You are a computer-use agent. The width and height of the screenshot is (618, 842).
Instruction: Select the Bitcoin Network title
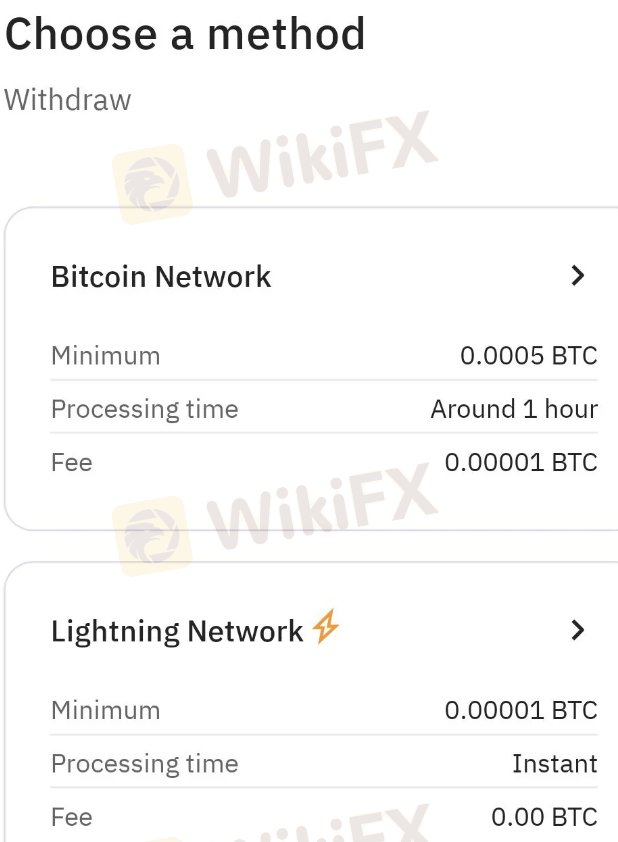[x=161, y=277]
